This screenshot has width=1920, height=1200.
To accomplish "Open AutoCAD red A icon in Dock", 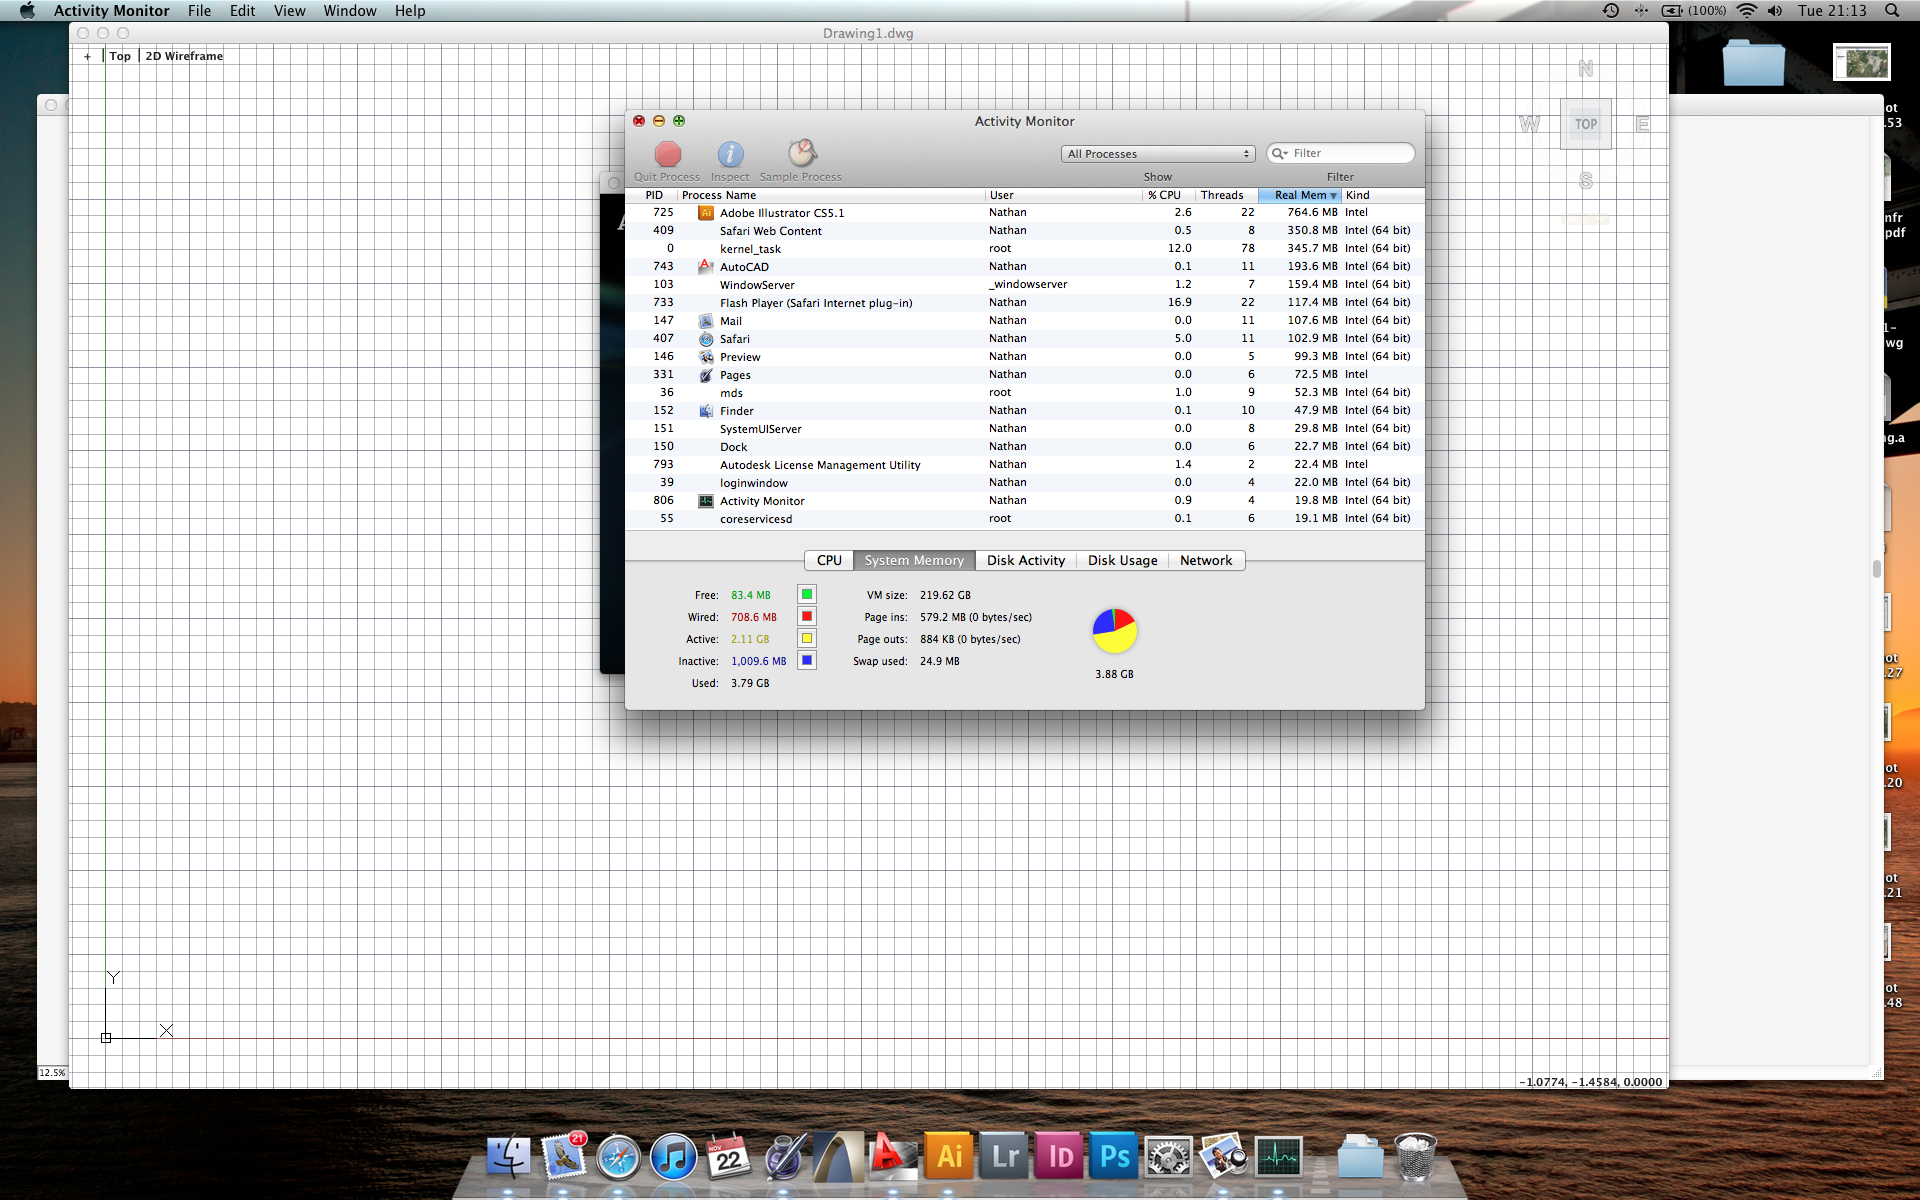I will [894, 1157].
